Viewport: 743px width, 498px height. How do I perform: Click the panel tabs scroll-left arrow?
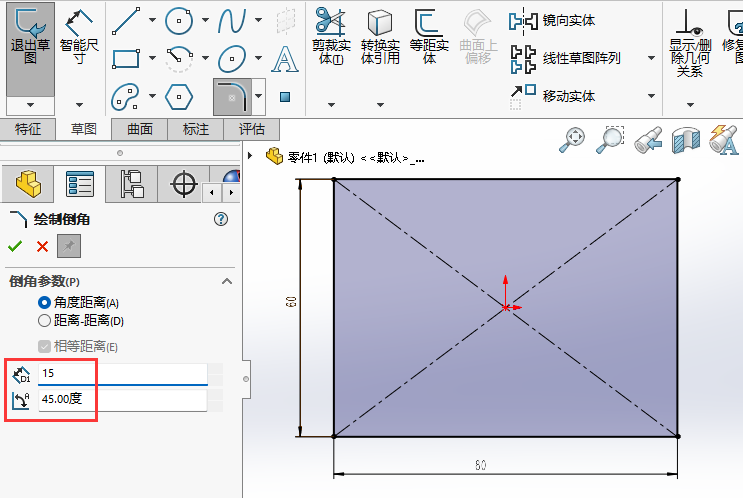[x=212, y=192]
